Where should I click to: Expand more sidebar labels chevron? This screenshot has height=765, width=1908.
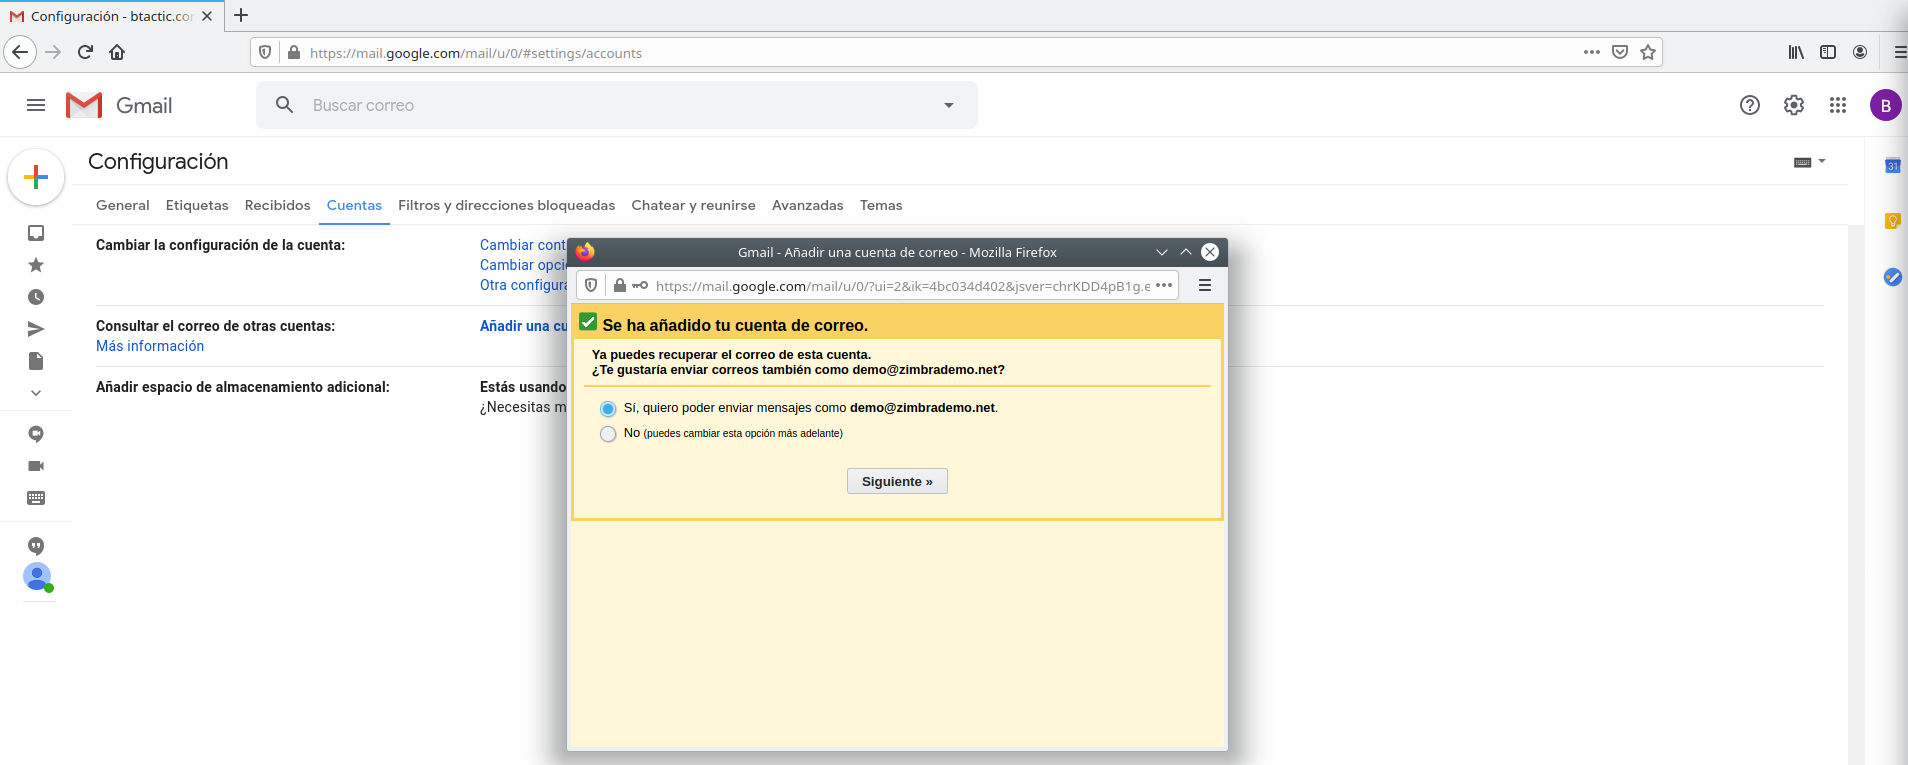click(36, 393)
